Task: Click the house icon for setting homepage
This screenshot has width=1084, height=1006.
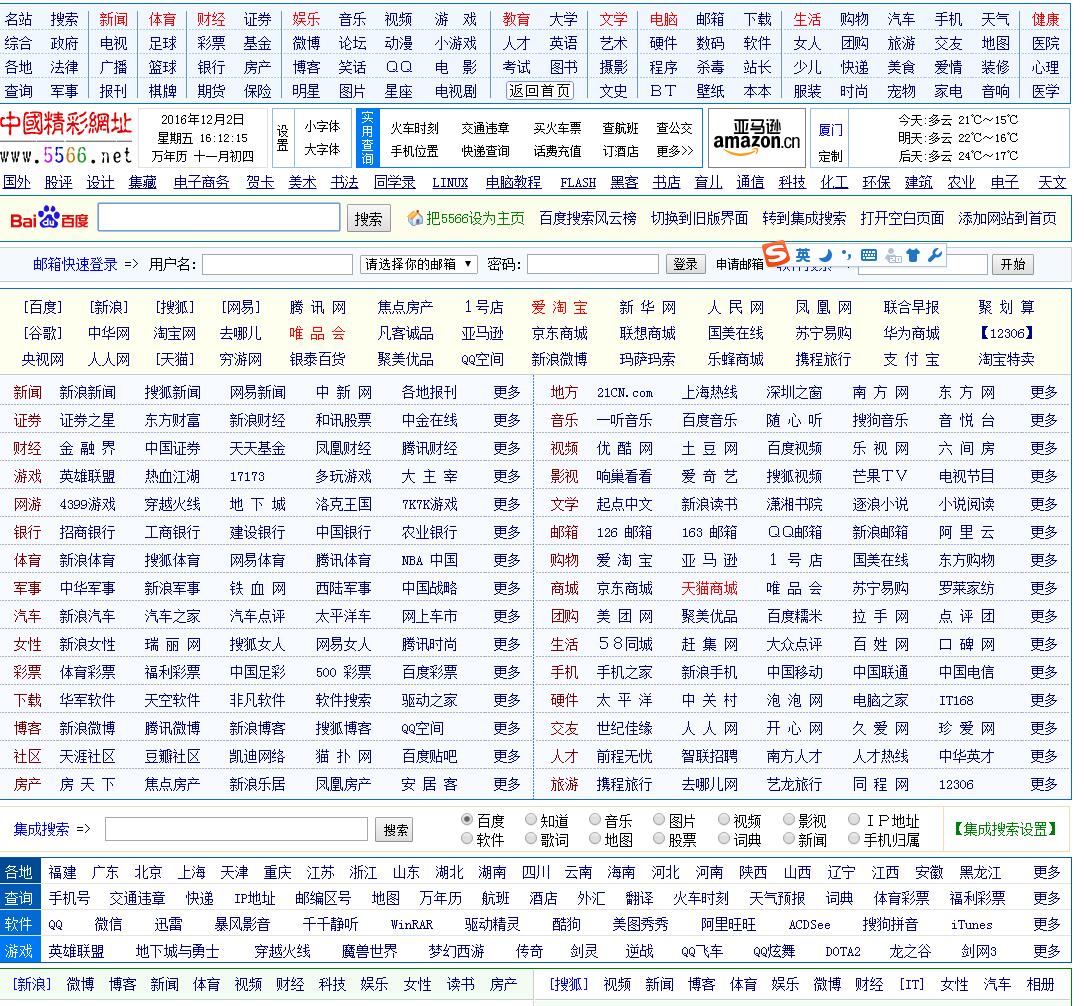Action: [415, 218]
